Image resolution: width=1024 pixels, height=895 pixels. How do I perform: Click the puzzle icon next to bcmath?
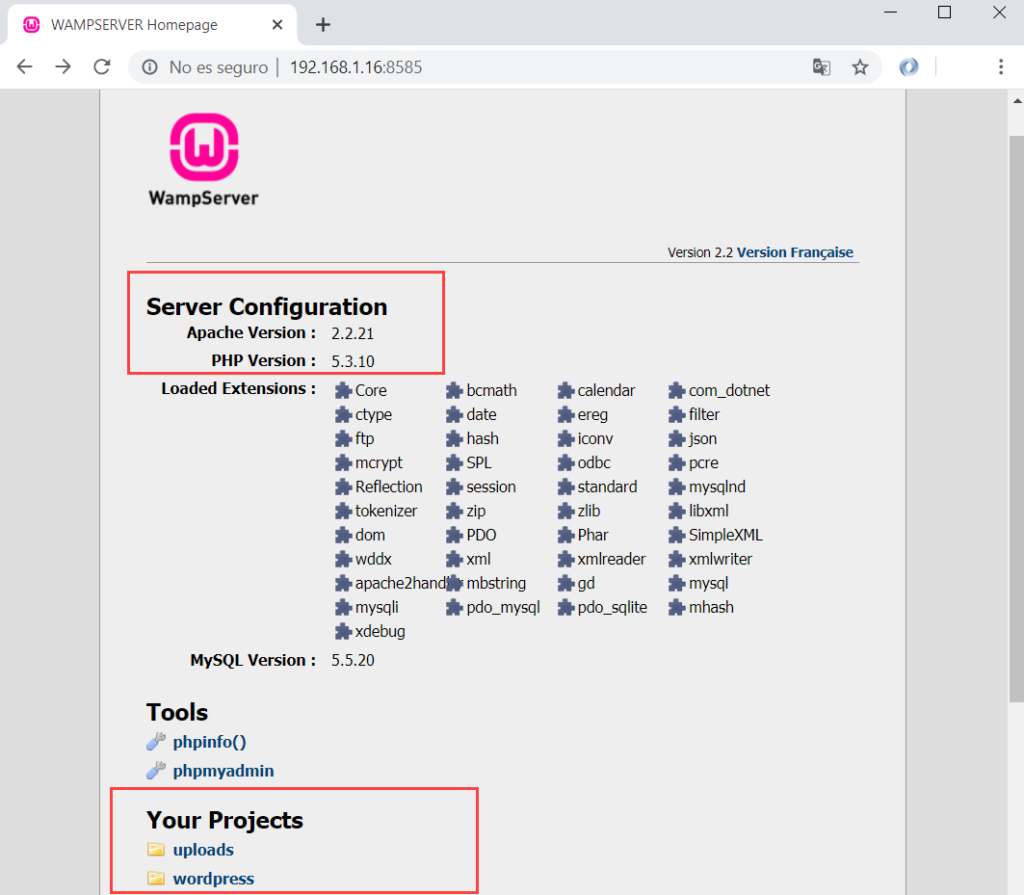pos(455,391)
